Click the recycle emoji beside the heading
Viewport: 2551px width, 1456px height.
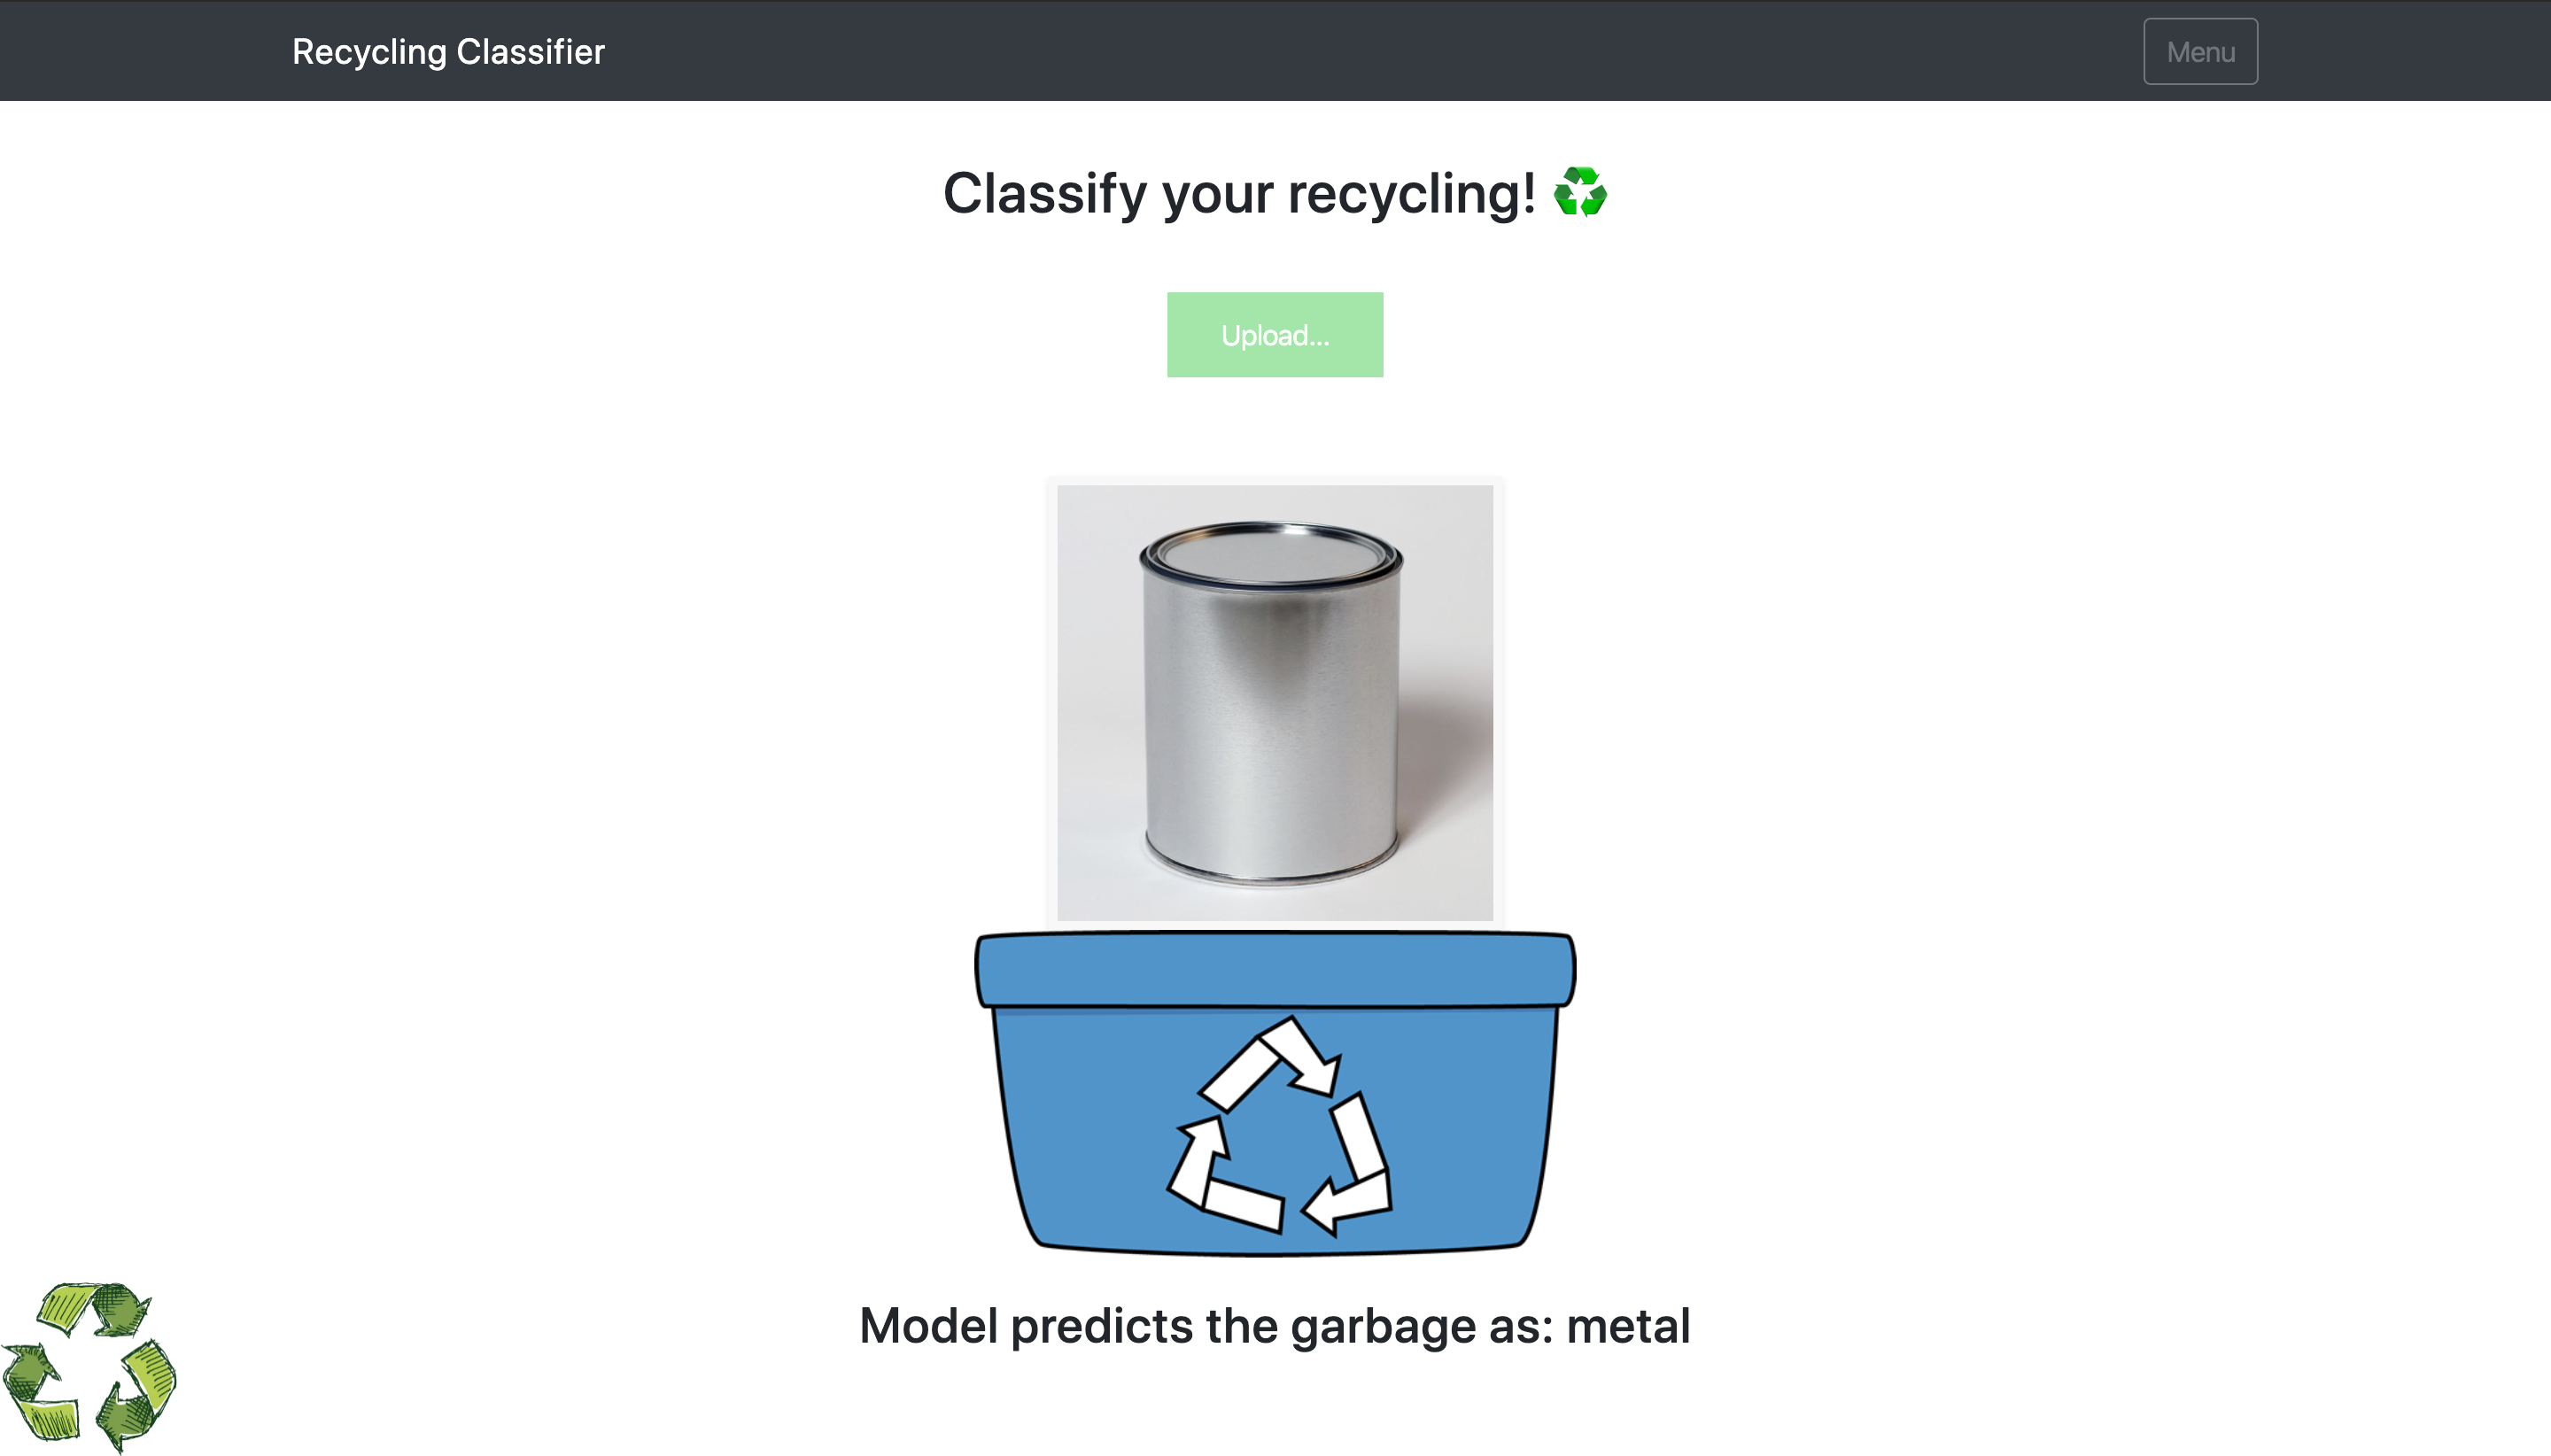pos(1580,192)
